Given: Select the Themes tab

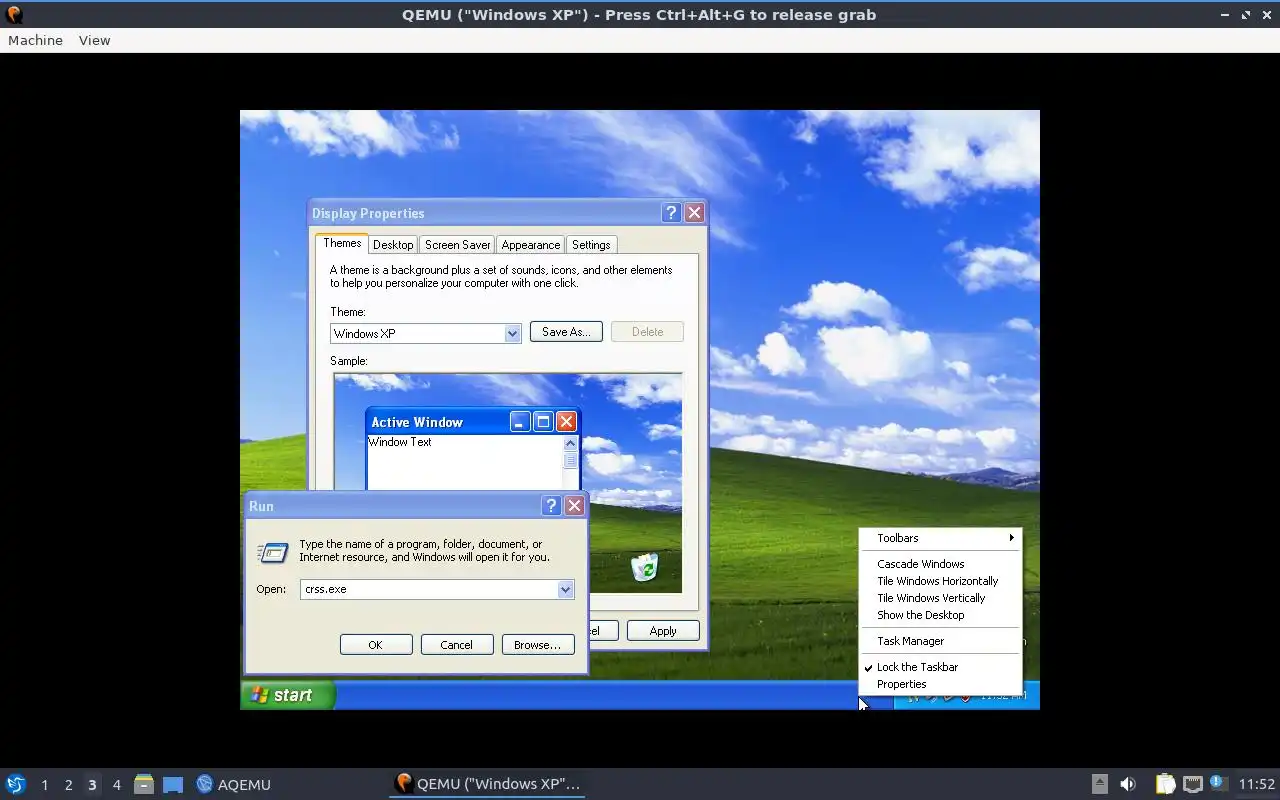Looking at the screenshot, I should (342, 243).
